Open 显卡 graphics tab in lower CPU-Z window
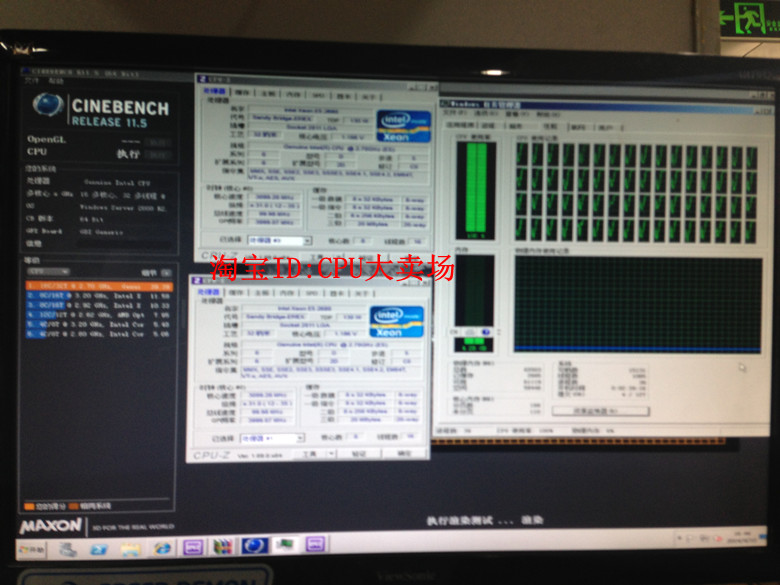The height and width of the screenshot is (585, 780). 337,294
